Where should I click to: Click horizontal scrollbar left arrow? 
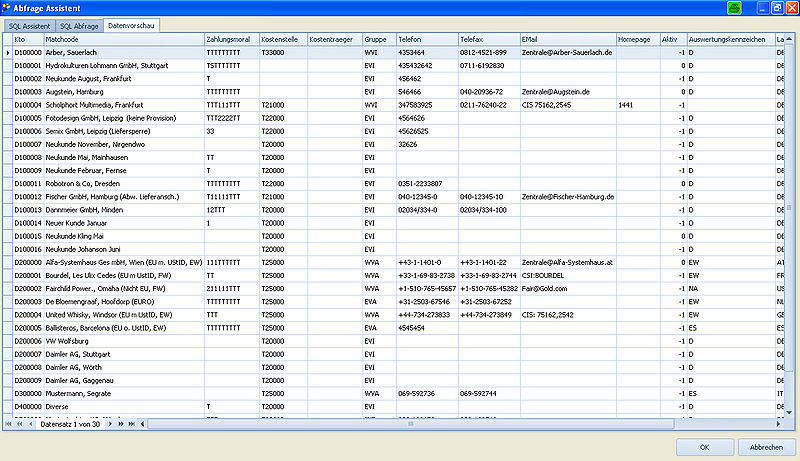coord(142,424)
